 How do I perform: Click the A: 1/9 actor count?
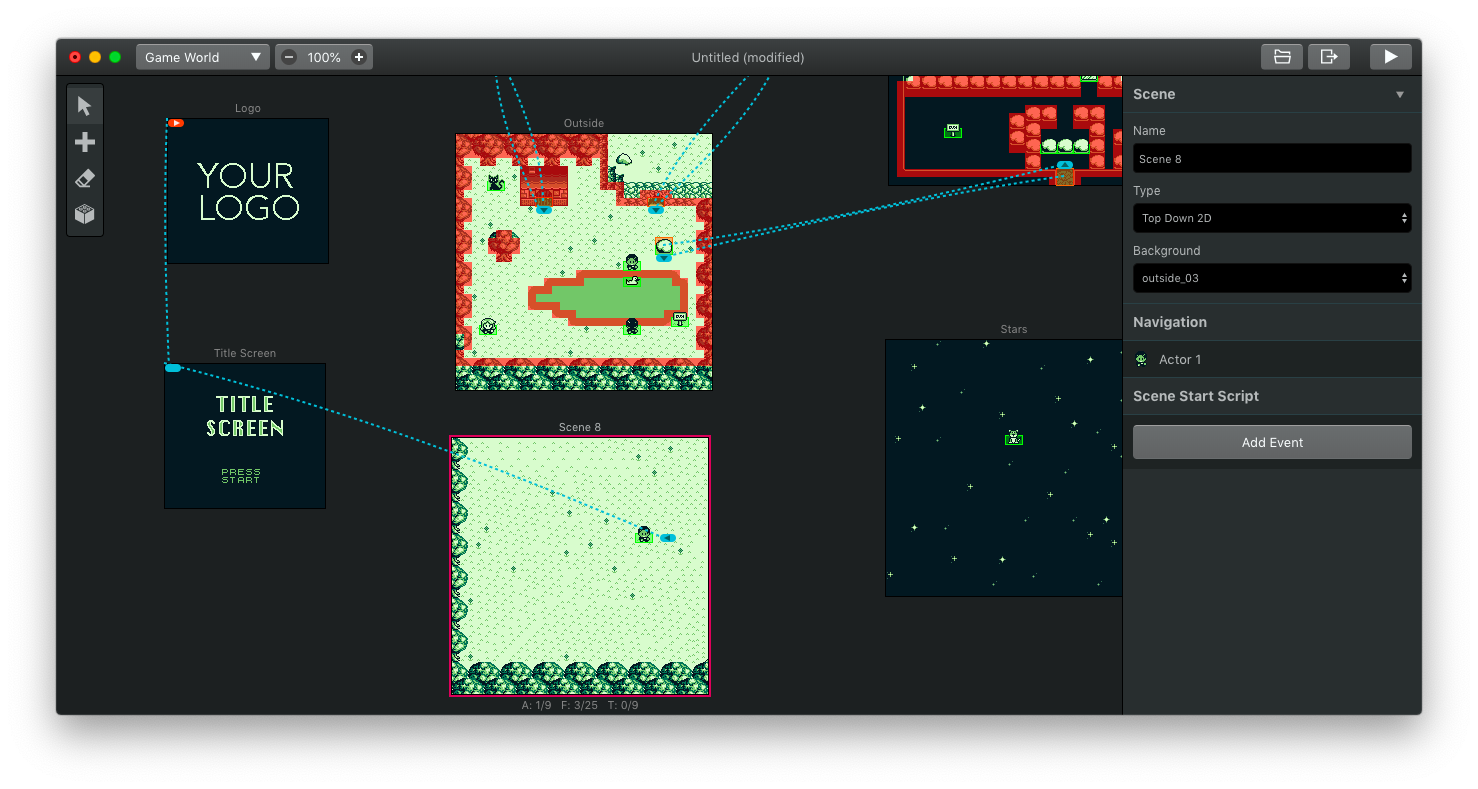(536, 705)
